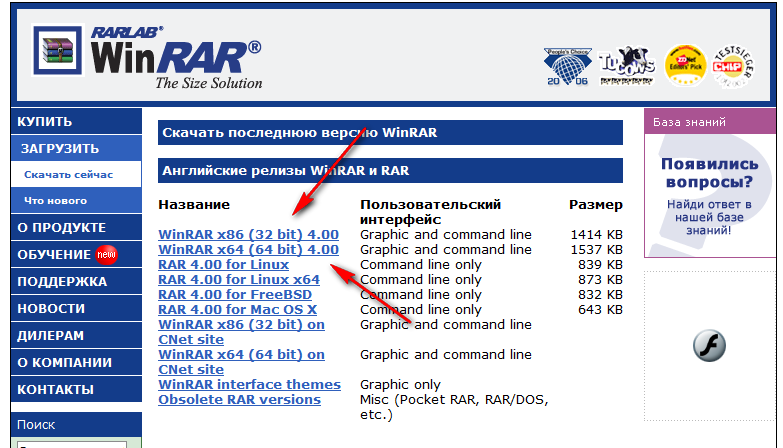This screenshot has width=783, height=448.
Task: Open the НОВОСТИ menu item
Action: click(76, 308)
